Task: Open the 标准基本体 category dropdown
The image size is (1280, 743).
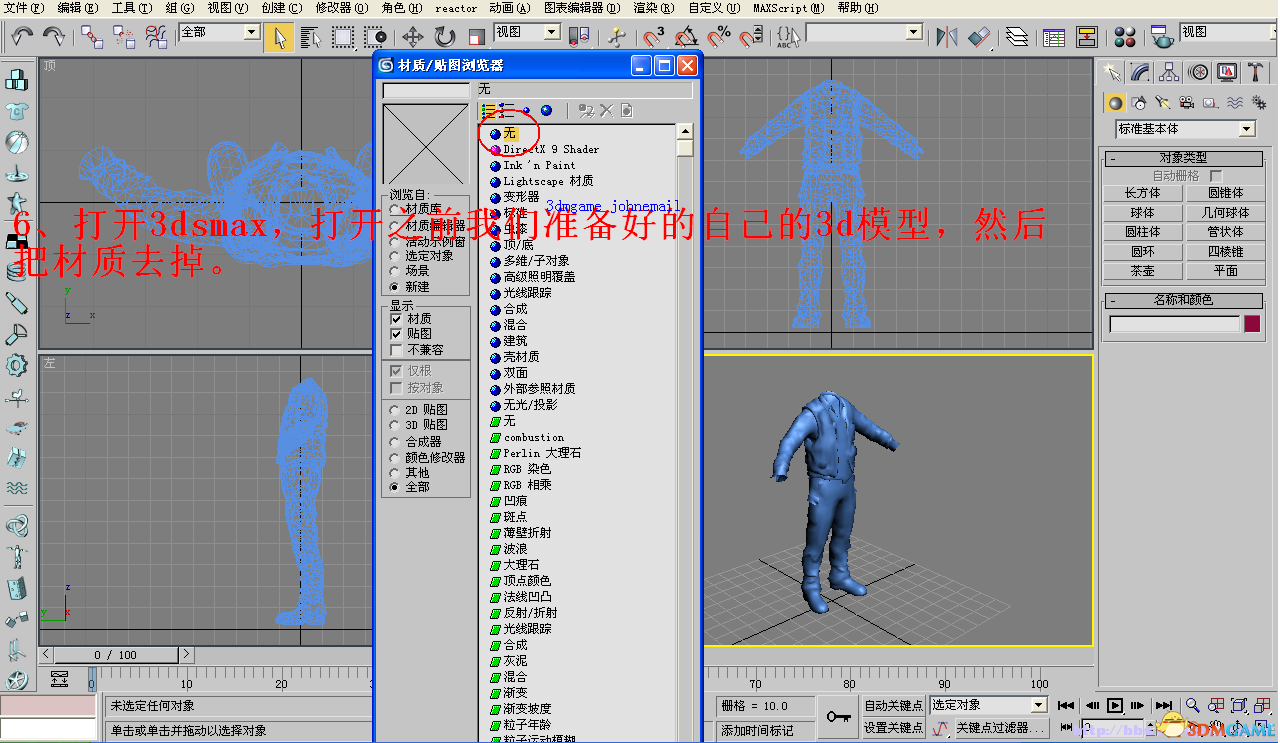Action: point(1246,129)
